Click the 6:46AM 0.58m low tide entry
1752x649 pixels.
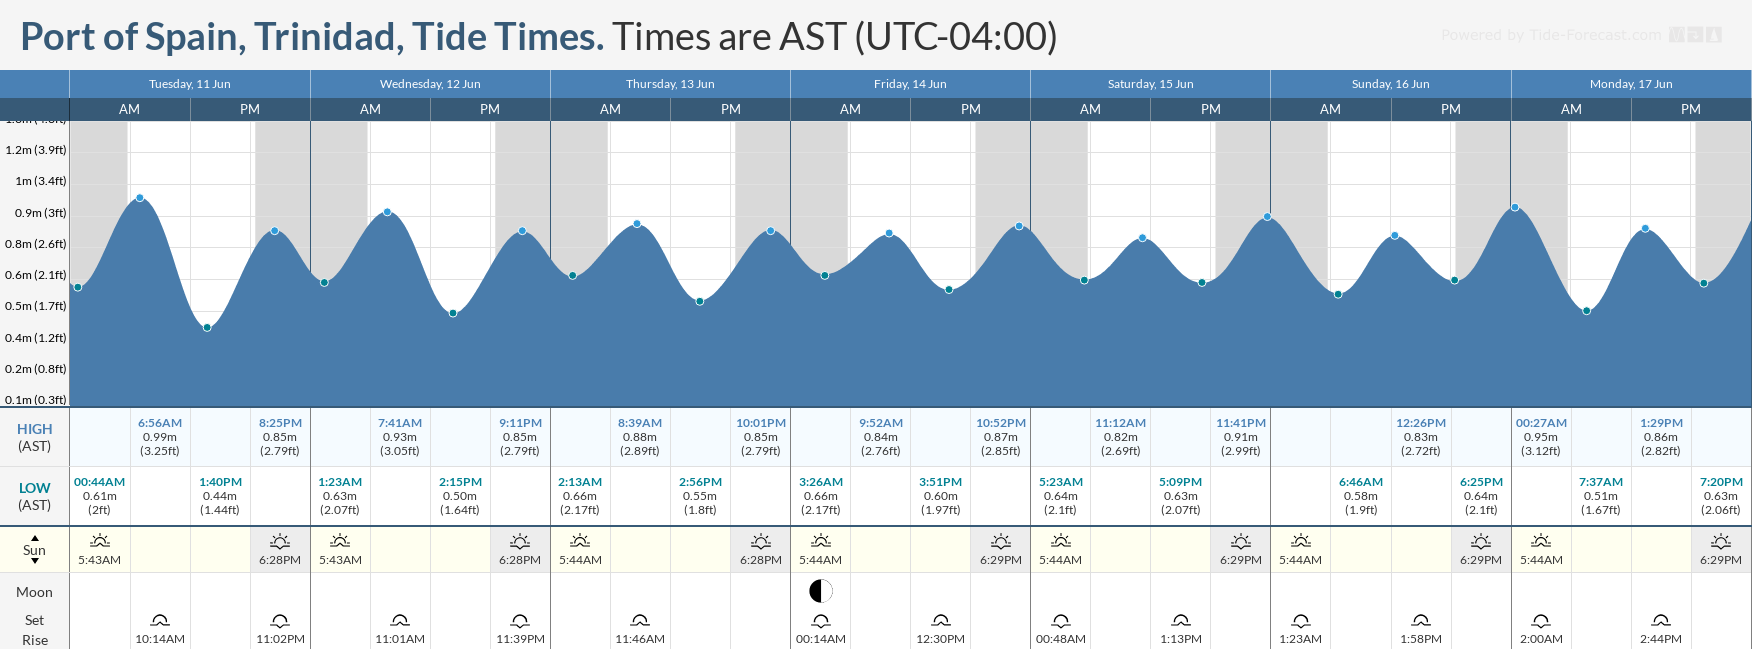[1361, 496]
